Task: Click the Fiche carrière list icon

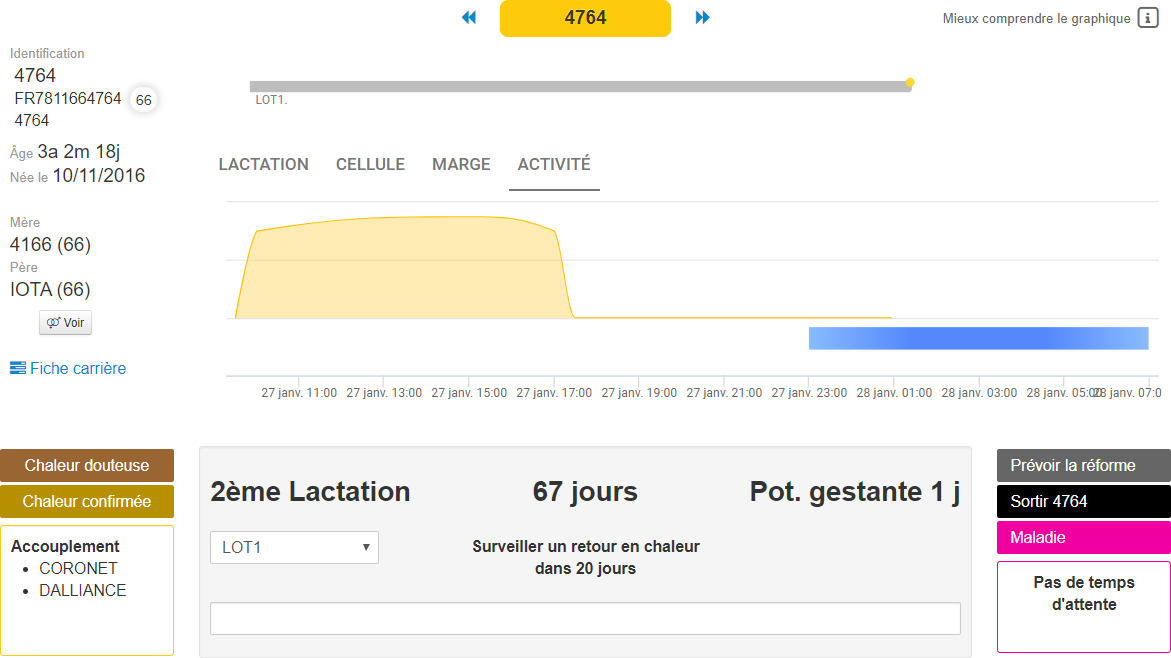Action: point(17,368)
